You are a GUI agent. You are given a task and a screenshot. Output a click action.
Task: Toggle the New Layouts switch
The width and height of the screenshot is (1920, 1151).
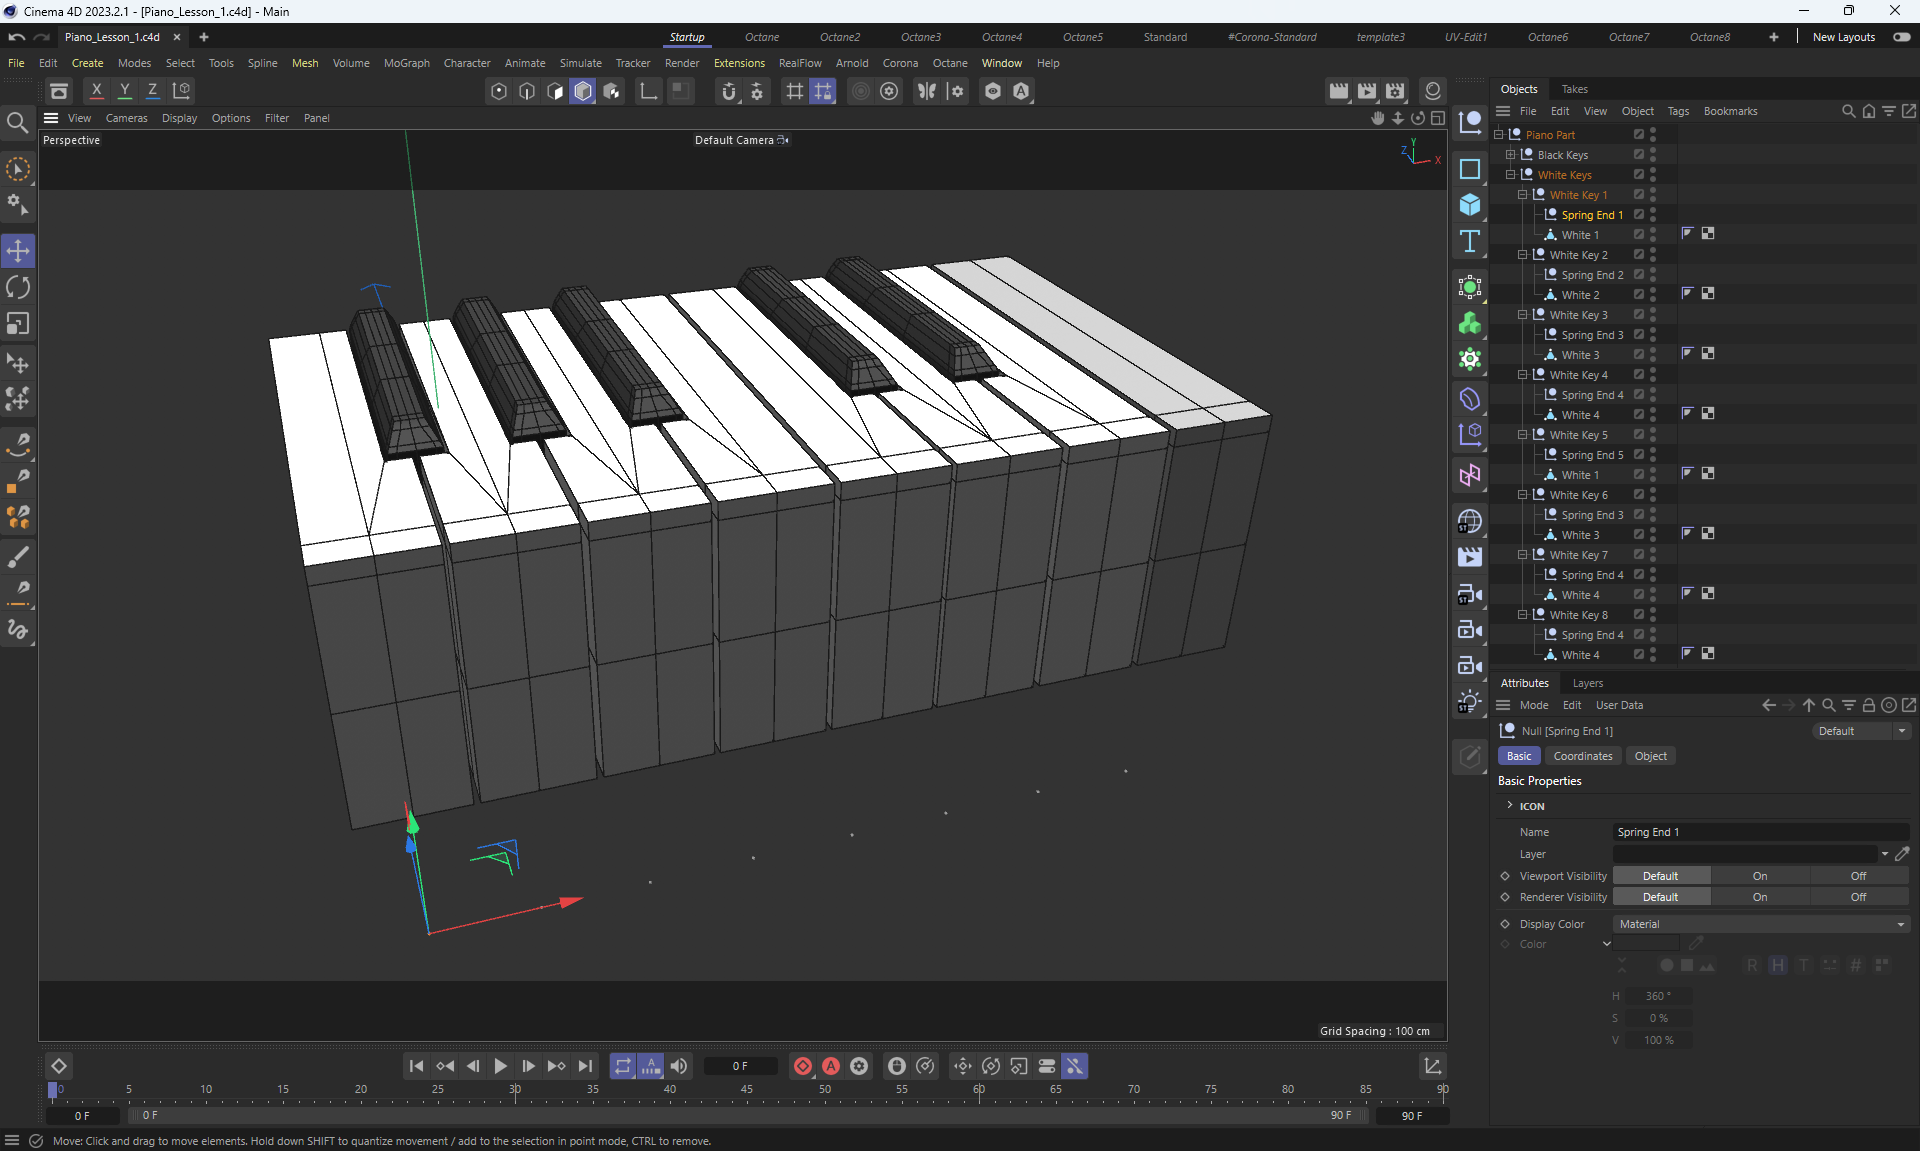(x=1901, y=37)
